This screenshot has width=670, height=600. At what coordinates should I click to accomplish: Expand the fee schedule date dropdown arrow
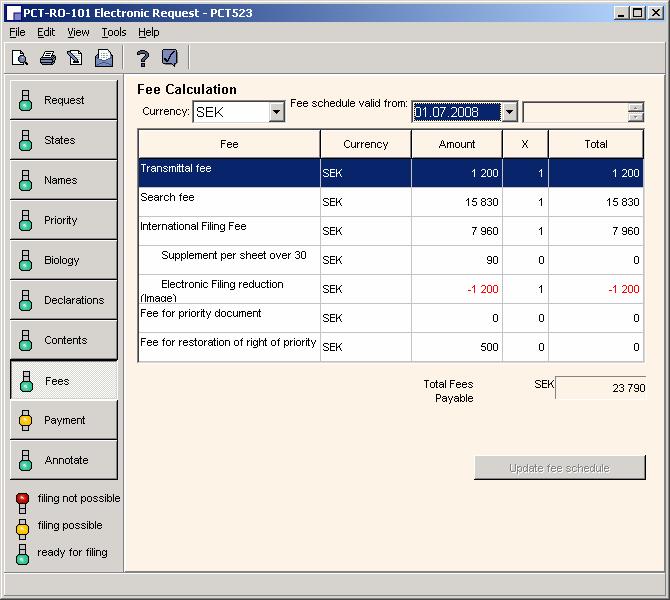(x=509, y=112)
